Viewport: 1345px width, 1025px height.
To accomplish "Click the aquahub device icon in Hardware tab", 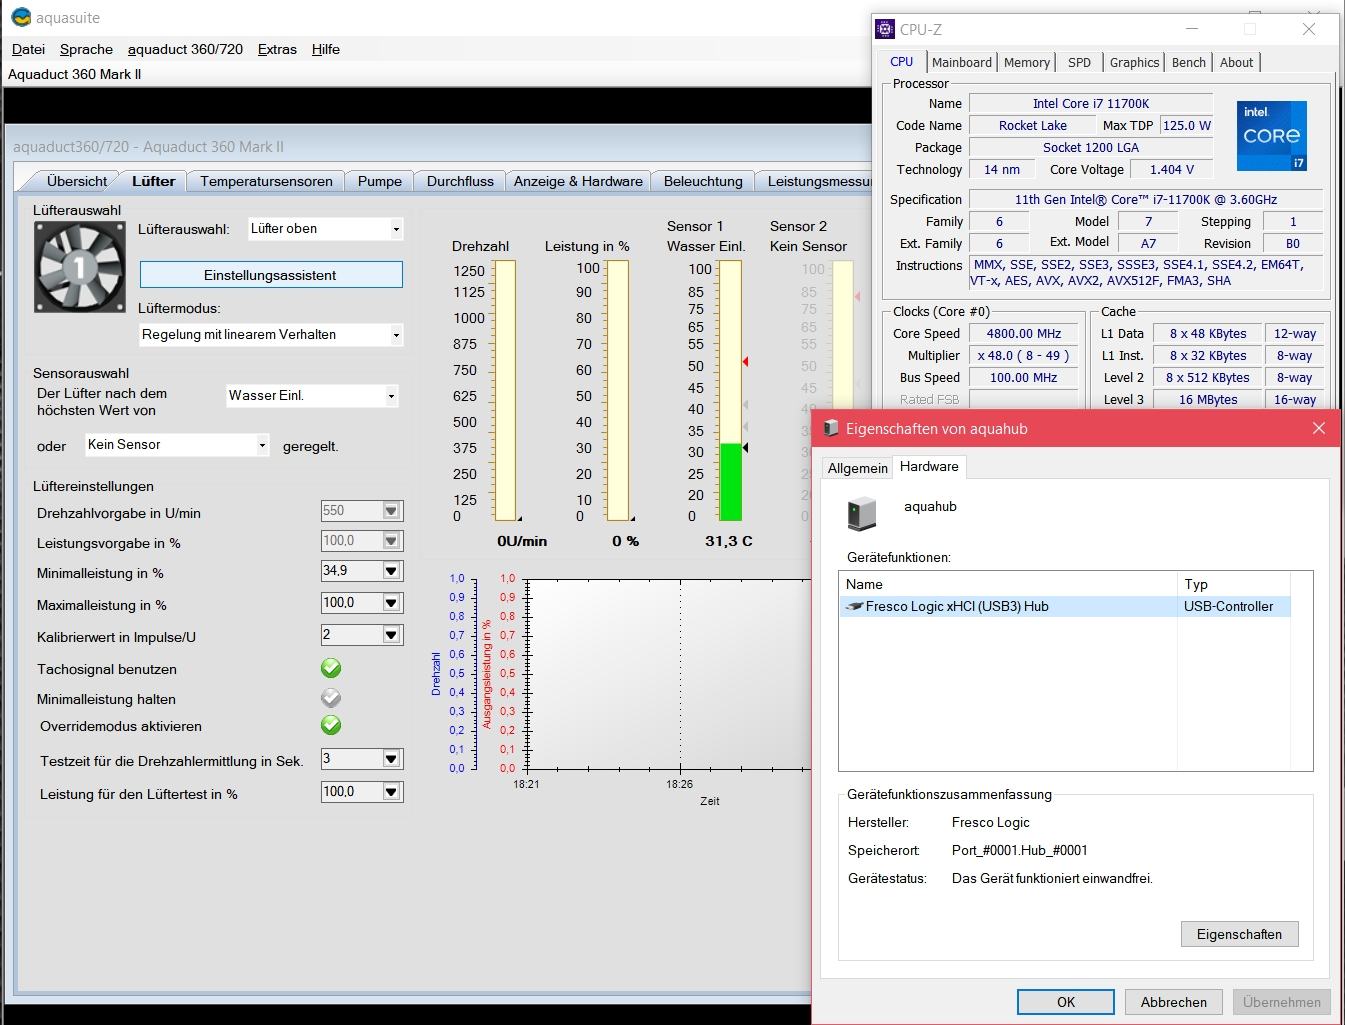I will [x=861, y=512].
